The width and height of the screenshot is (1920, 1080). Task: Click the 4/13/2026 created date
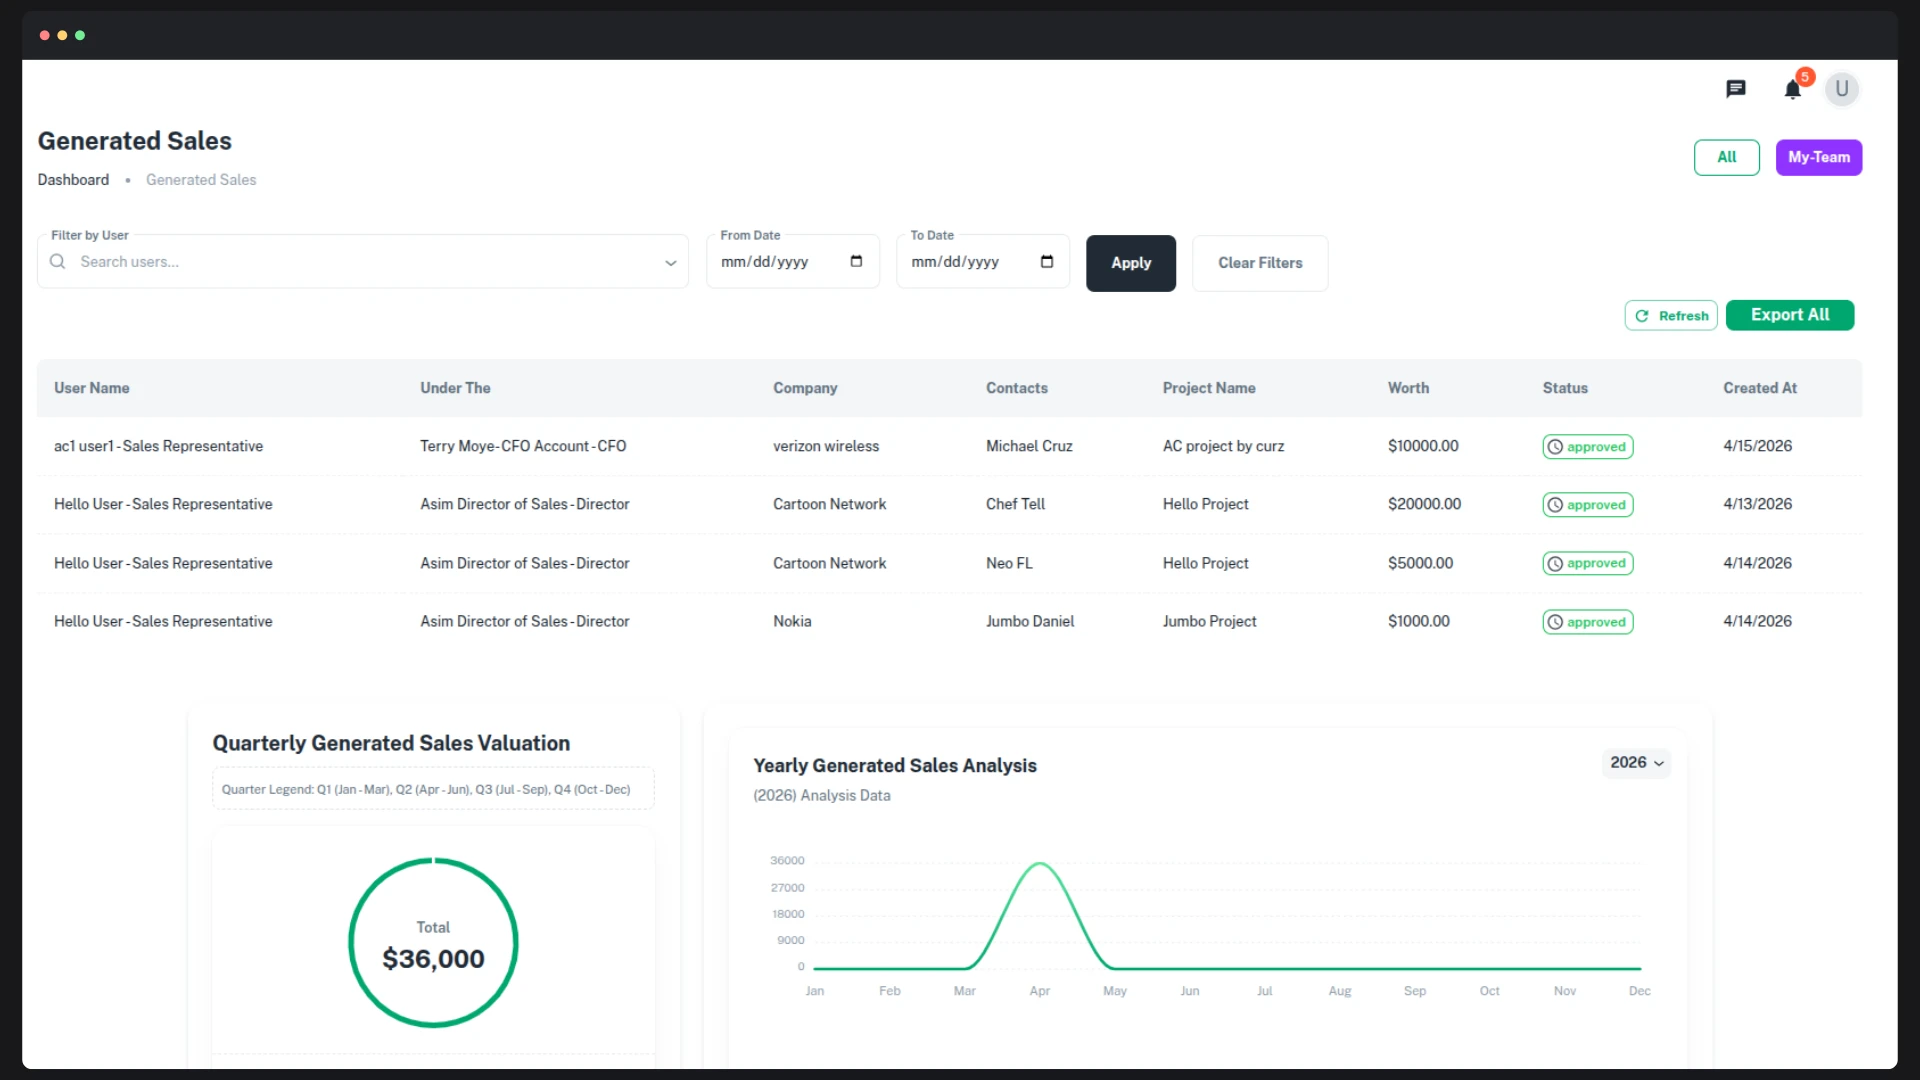coord(1757,504)
